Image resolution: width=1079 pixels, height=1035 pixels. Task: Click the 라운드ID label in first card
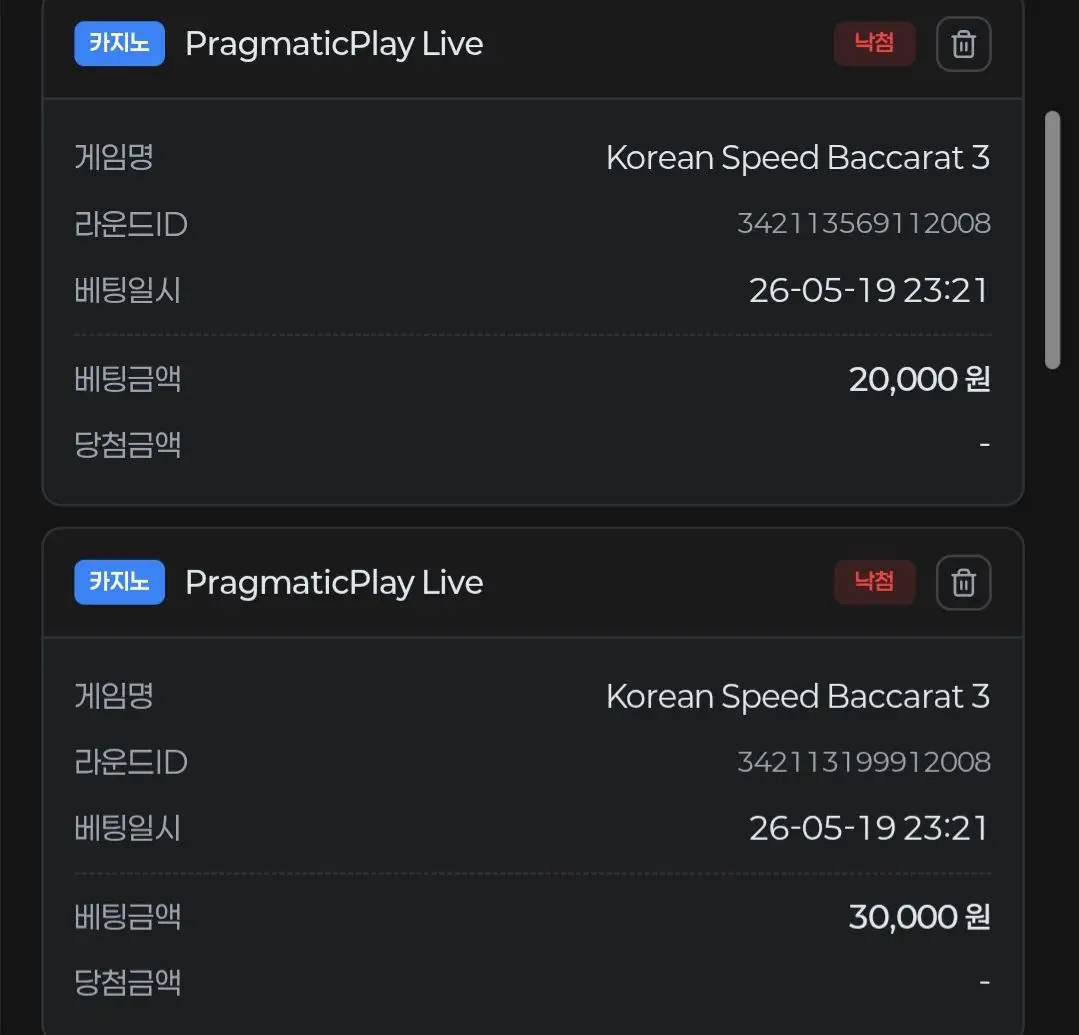click(131, 224)
